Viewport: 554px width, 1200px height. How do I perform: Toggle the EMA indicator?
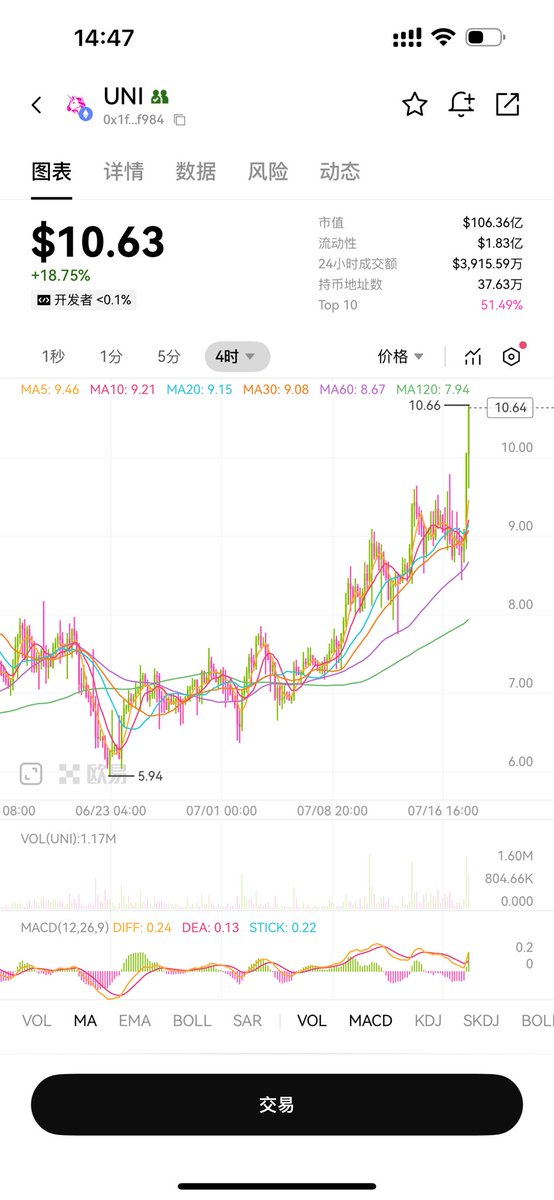coord(135,1020)
